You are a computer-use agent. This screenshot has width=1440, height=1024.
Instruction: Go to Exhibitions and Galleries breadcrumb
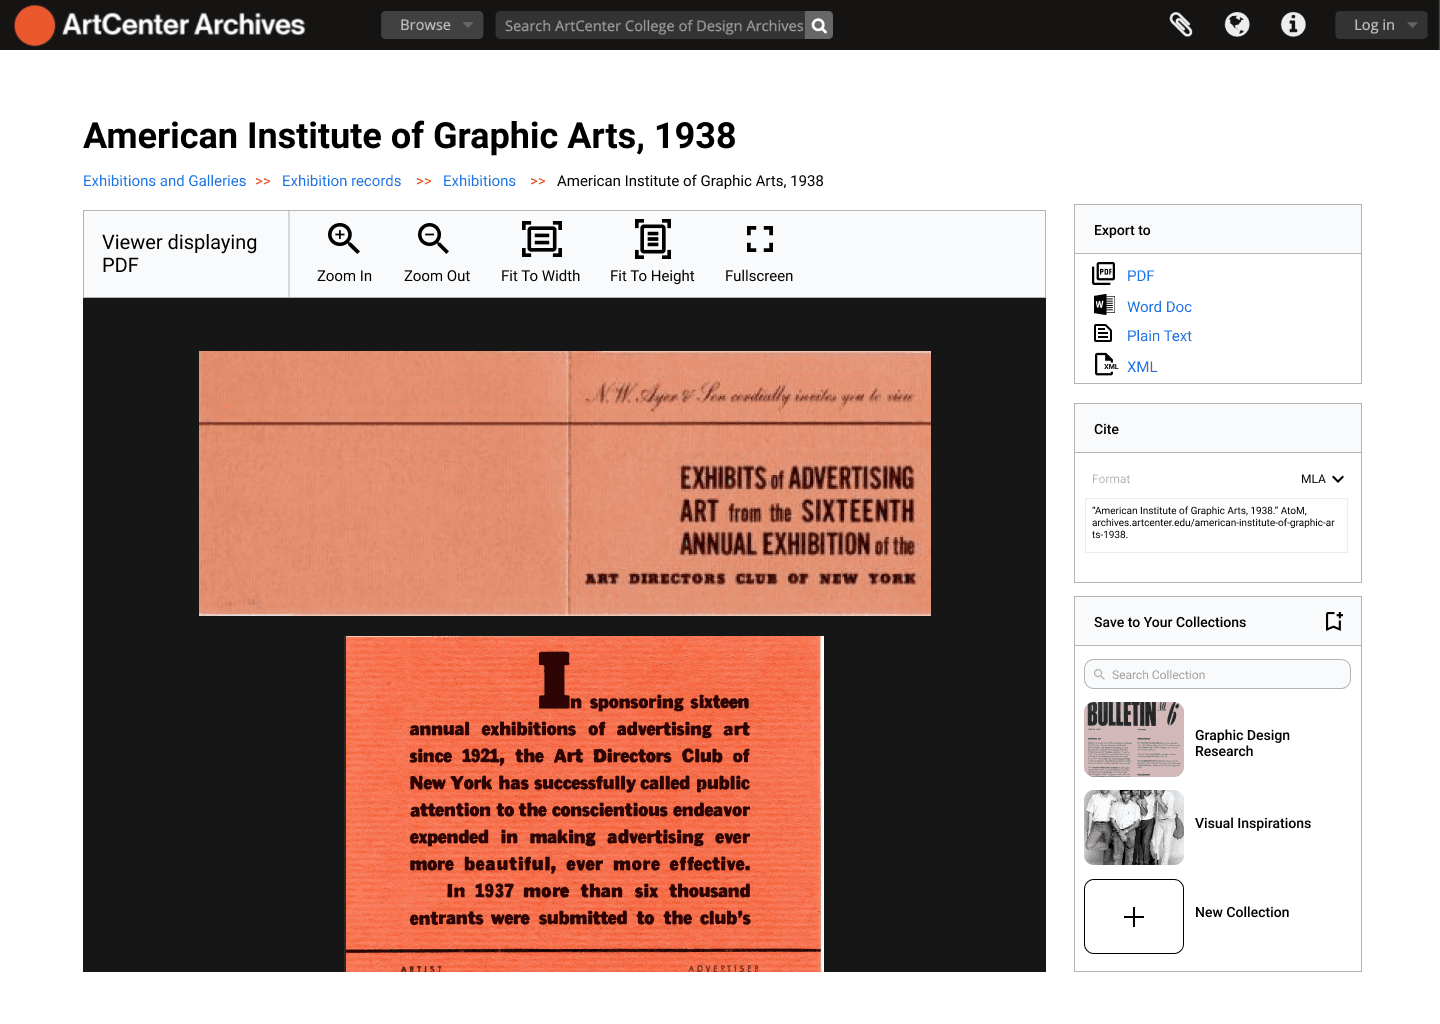164,181
